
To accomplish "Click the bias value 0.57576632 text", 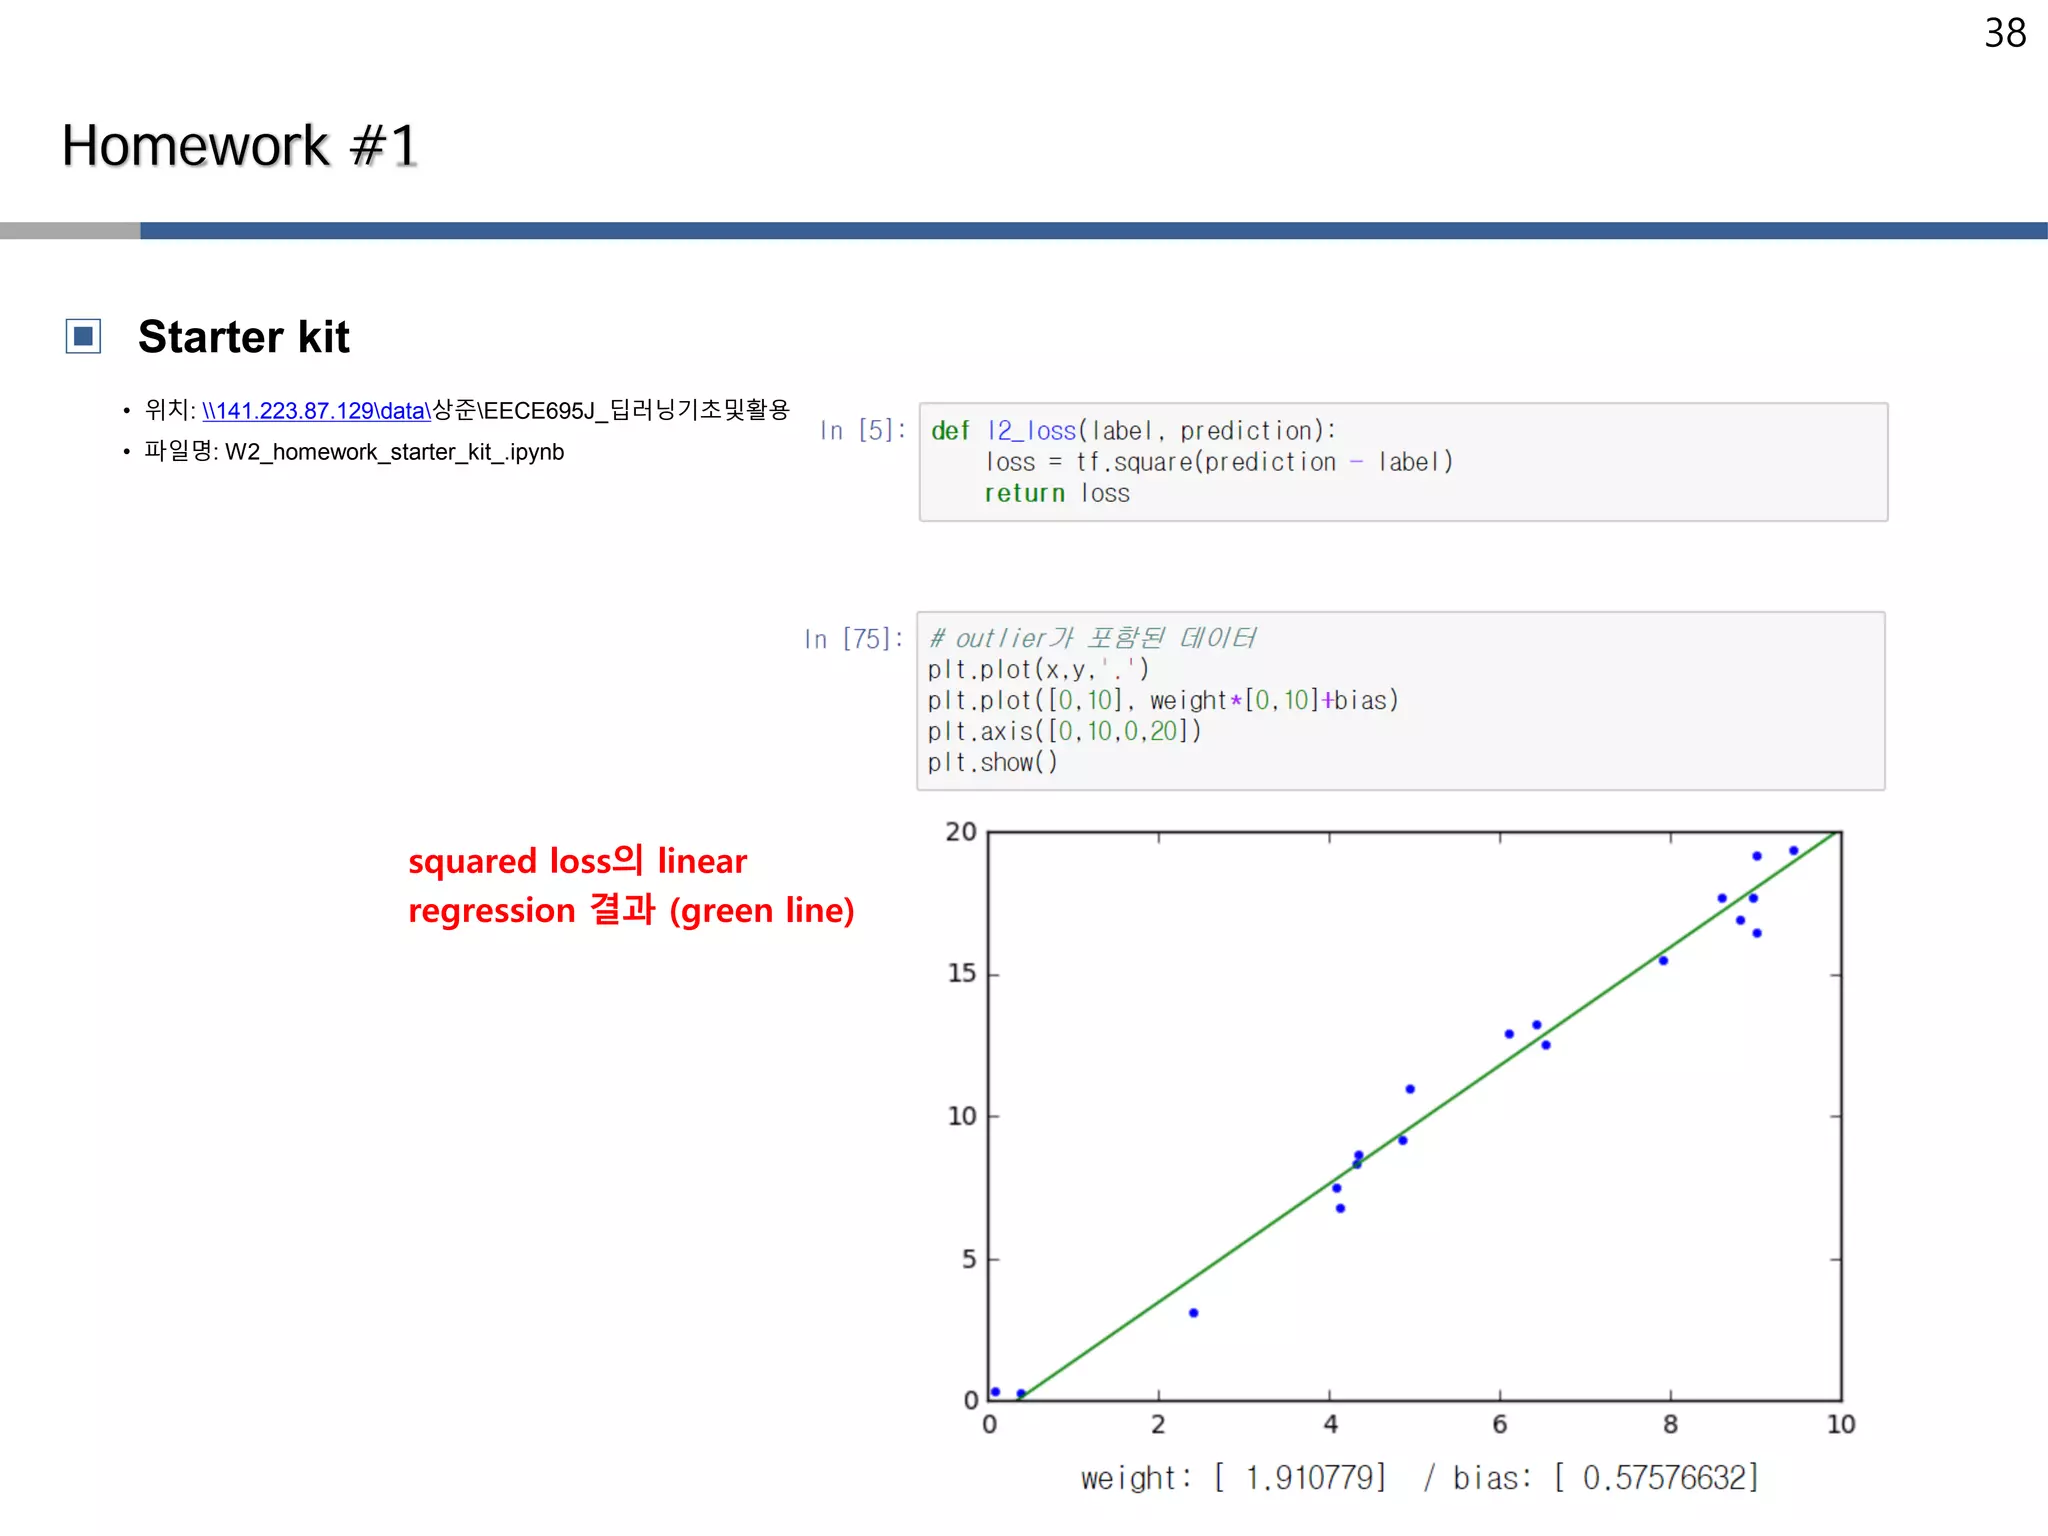I will coord(1664,1477).
